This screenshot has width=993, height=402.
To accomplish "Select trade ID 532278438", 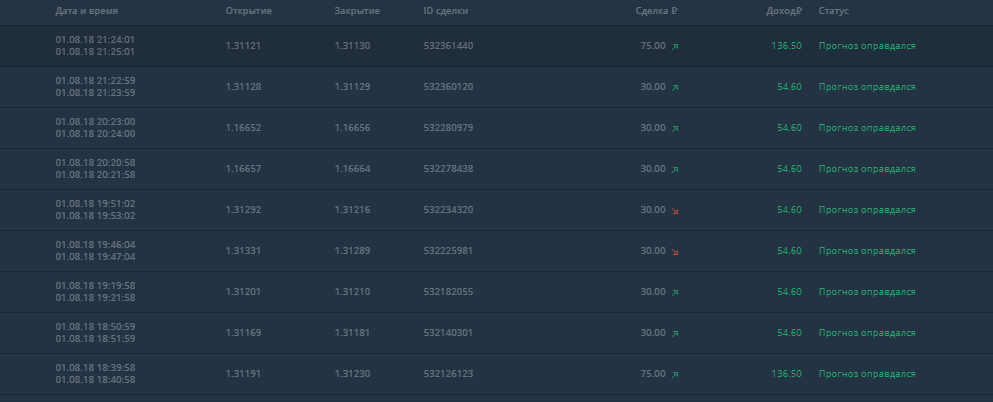I will tap(448, 168).
